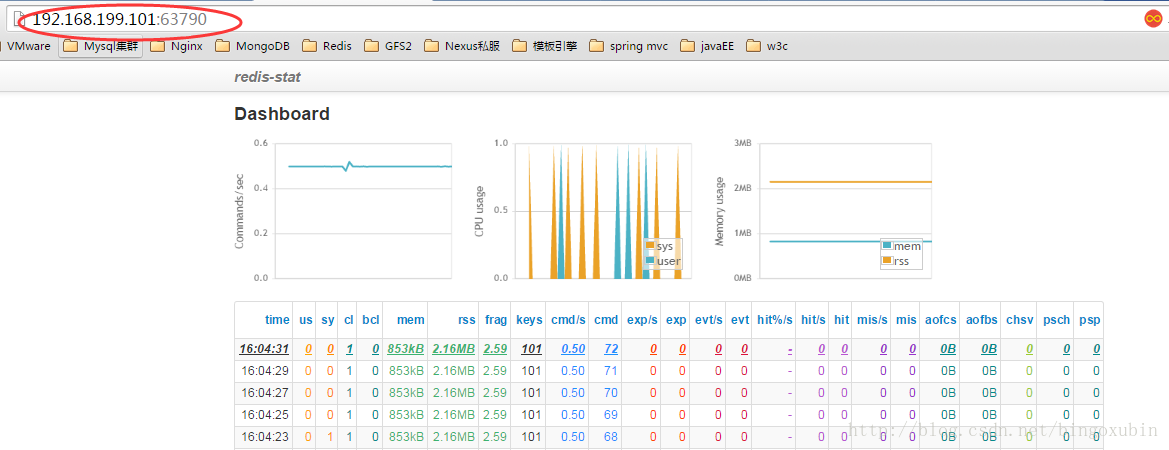Click the bcl column header
The width and height of the screenshot is (1169, 450).
(371, 320)
